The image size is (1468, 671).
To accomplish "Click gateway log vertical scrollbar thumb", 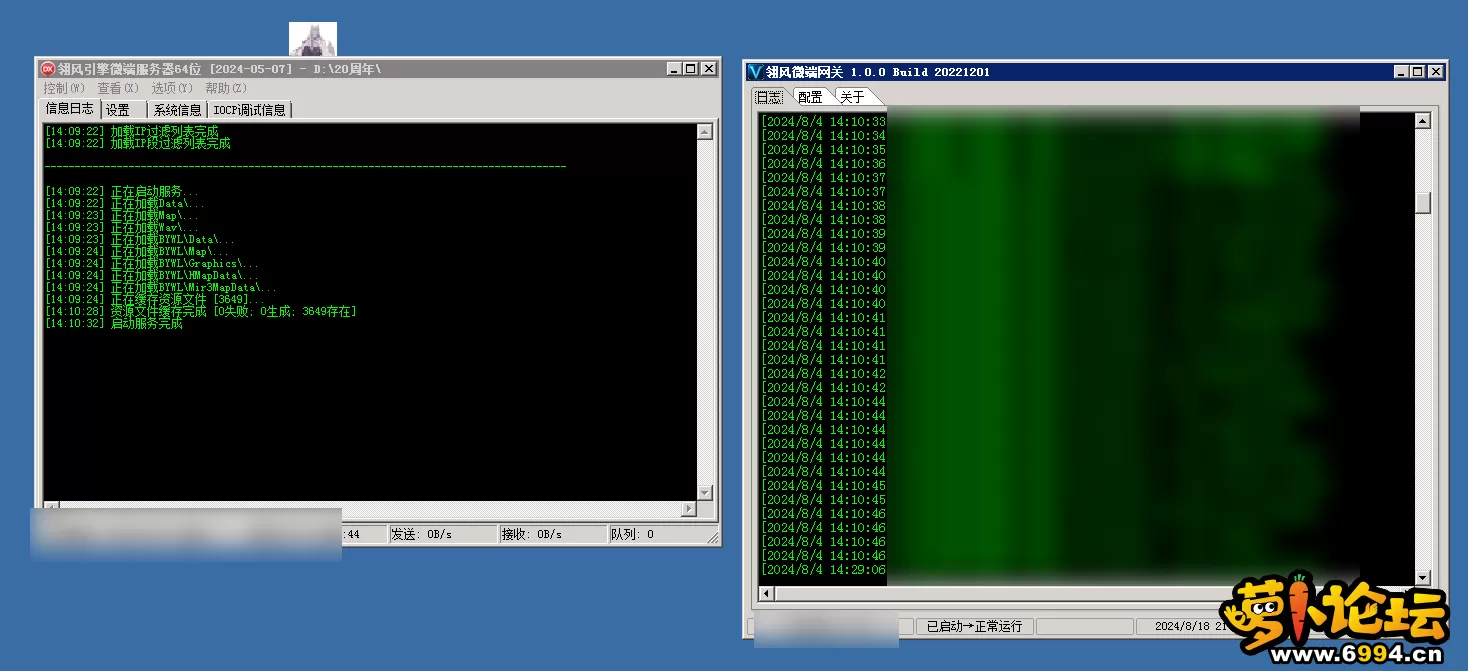I will click(x=1423, y=202).
